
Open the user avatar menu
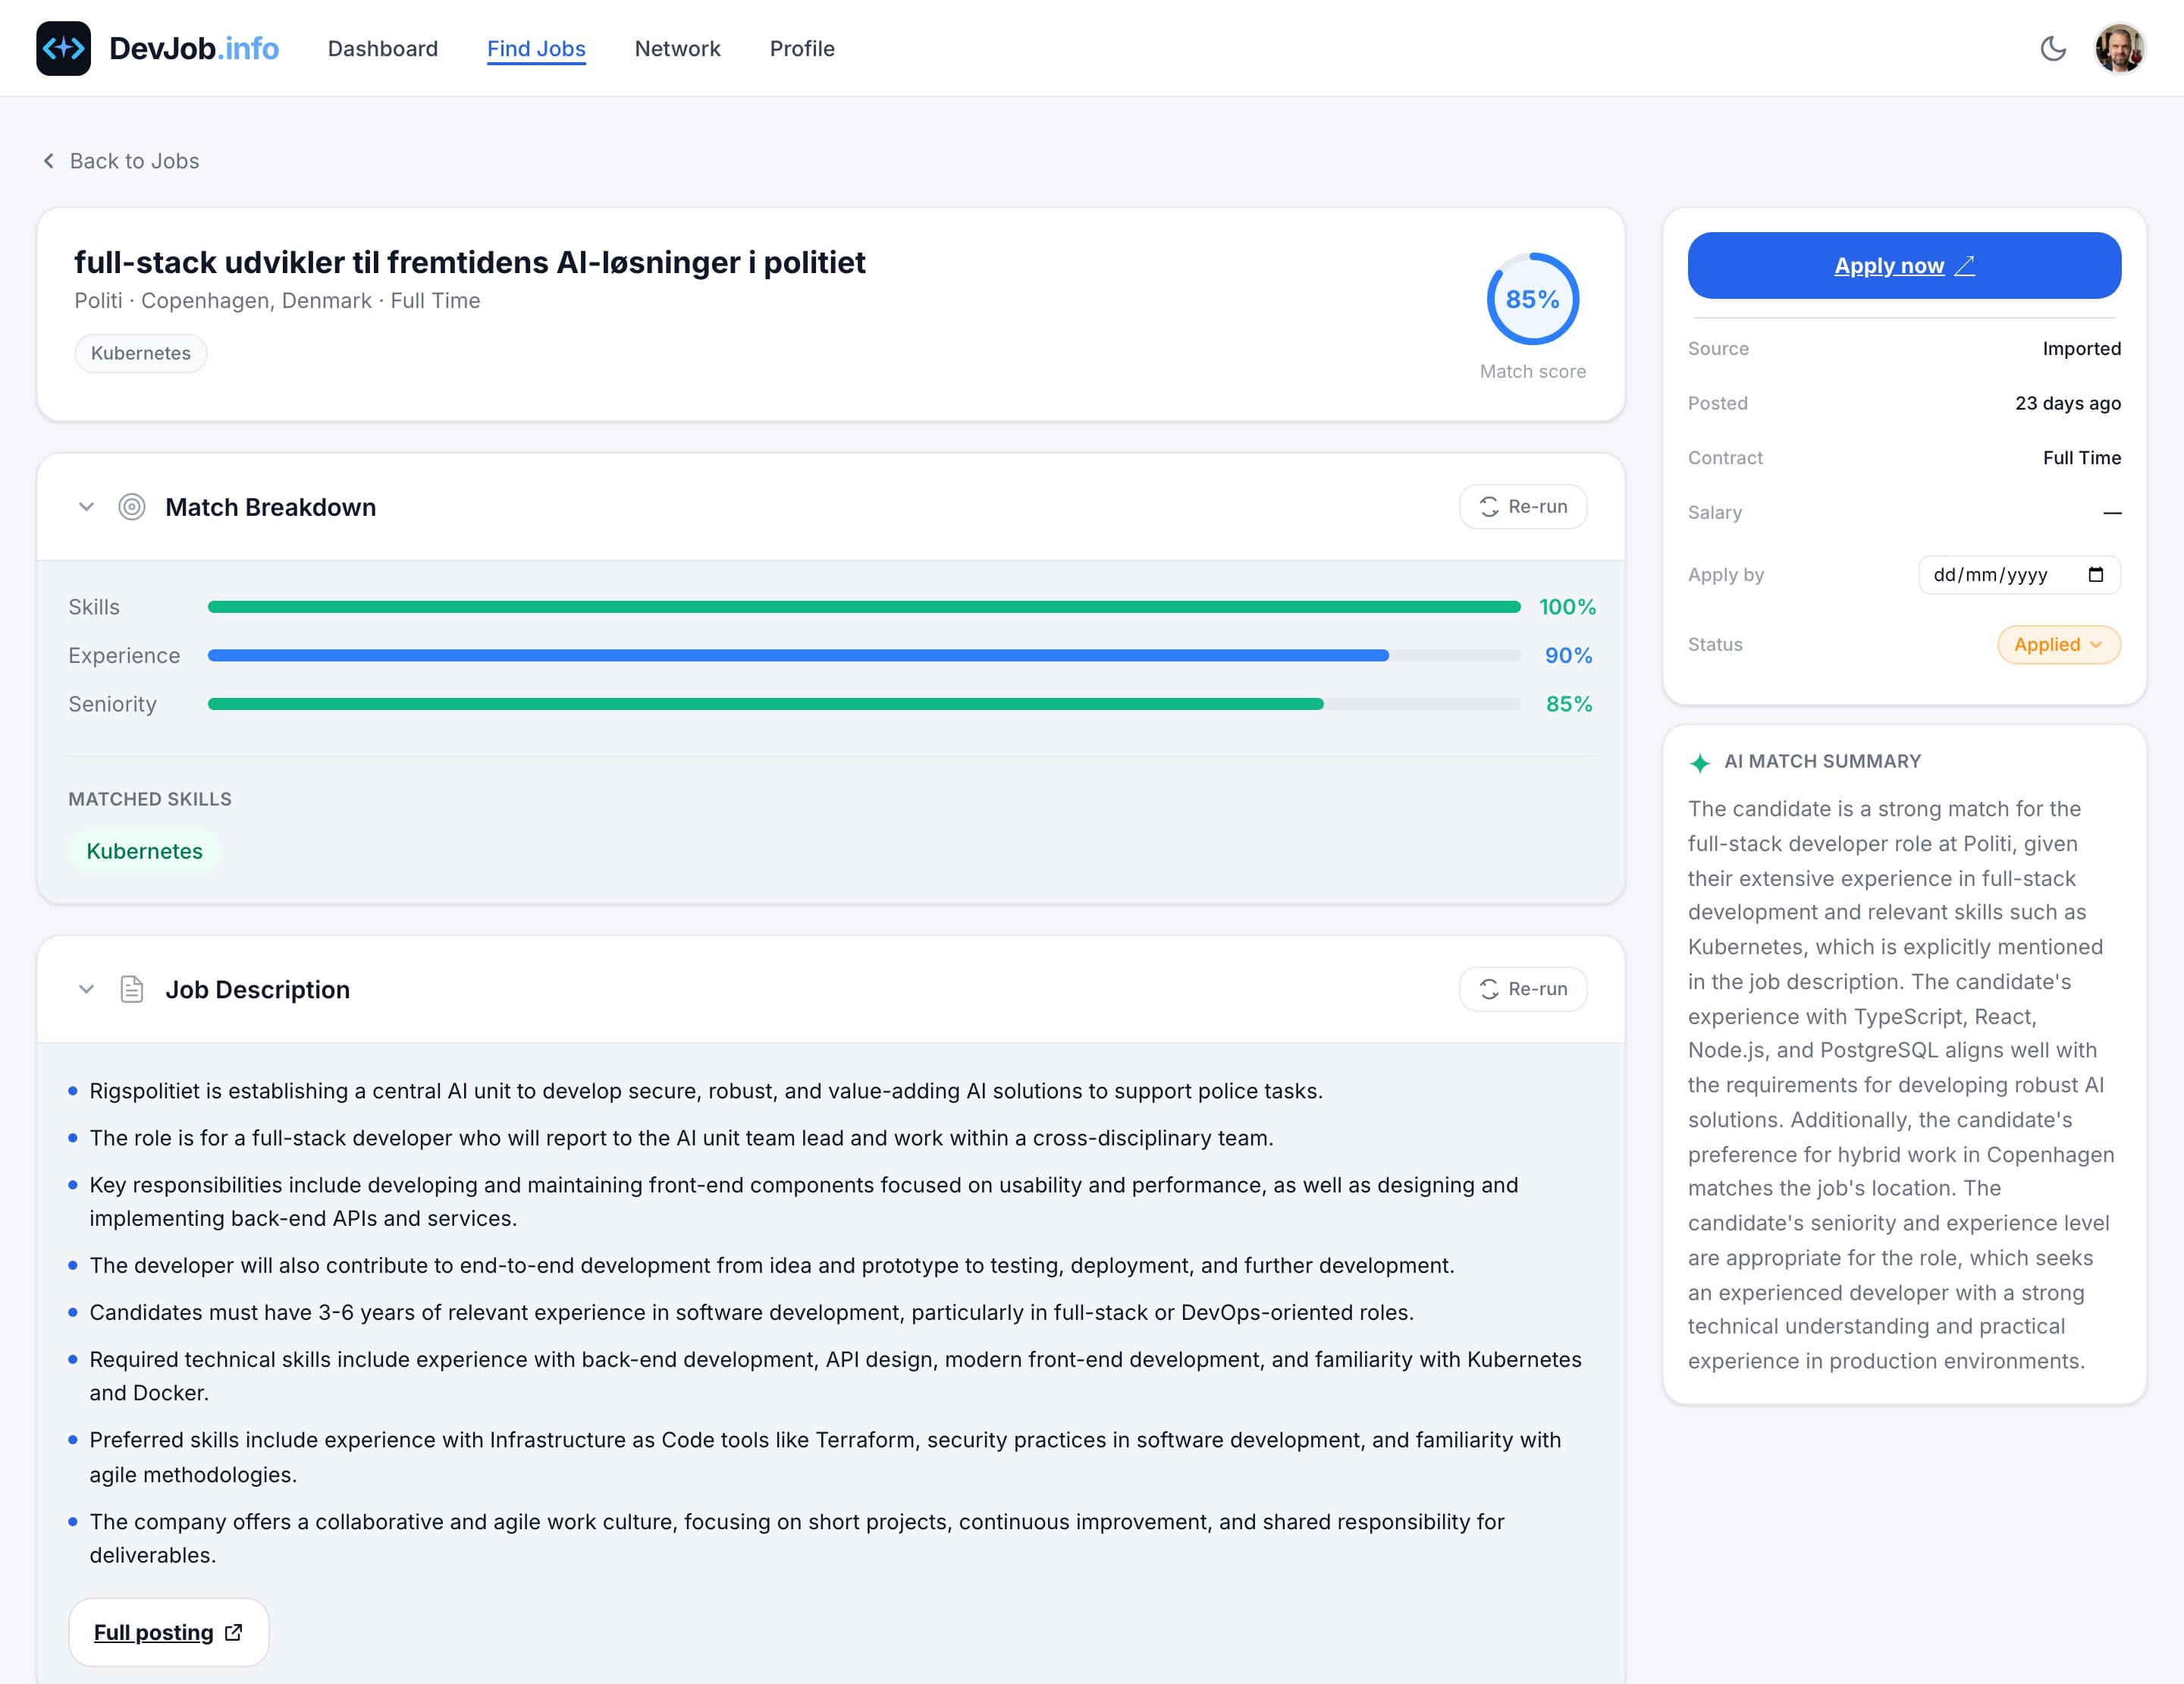point(2119,48)
